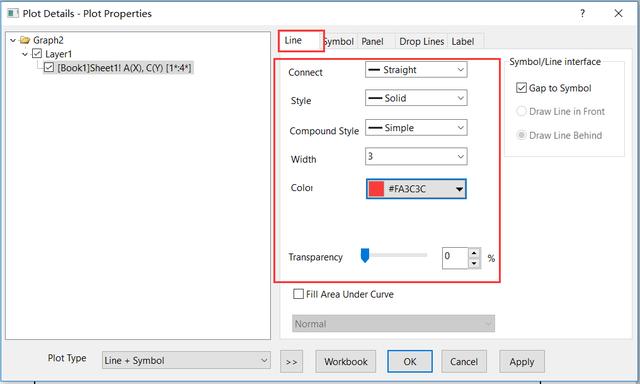This screenshot has width=640, height=384.
Task: Collapse the Layer1 tree node
Action: [25, 54]
